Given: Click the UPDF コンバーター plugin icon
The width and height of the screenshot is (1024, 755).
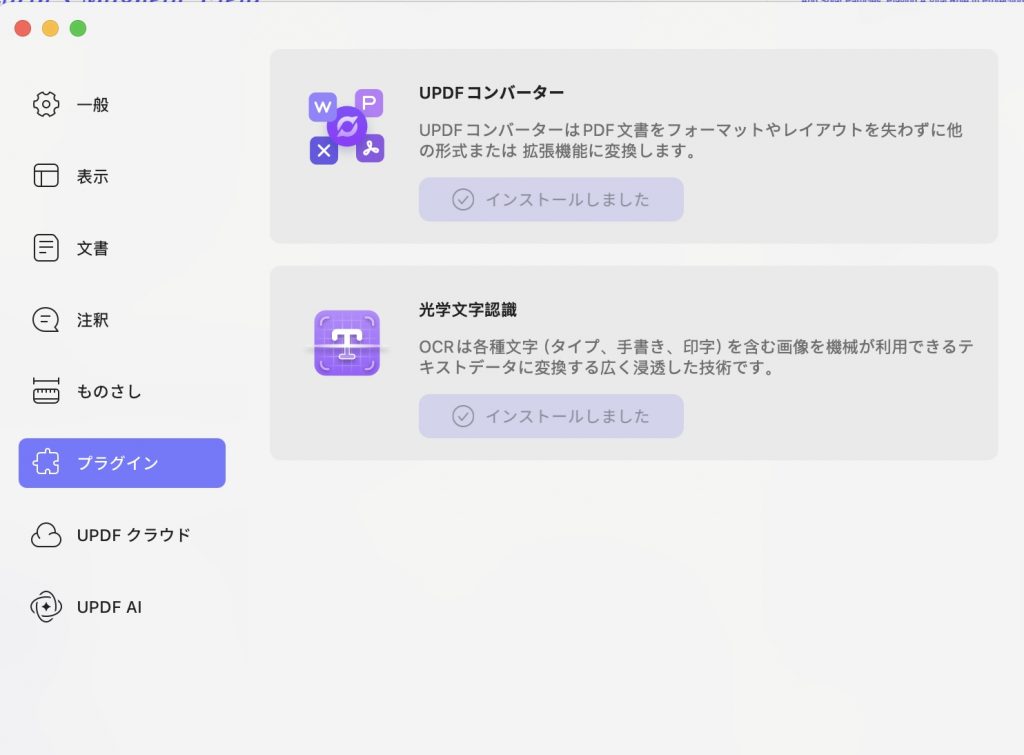Looking at the screenshot, I should 346,127.
